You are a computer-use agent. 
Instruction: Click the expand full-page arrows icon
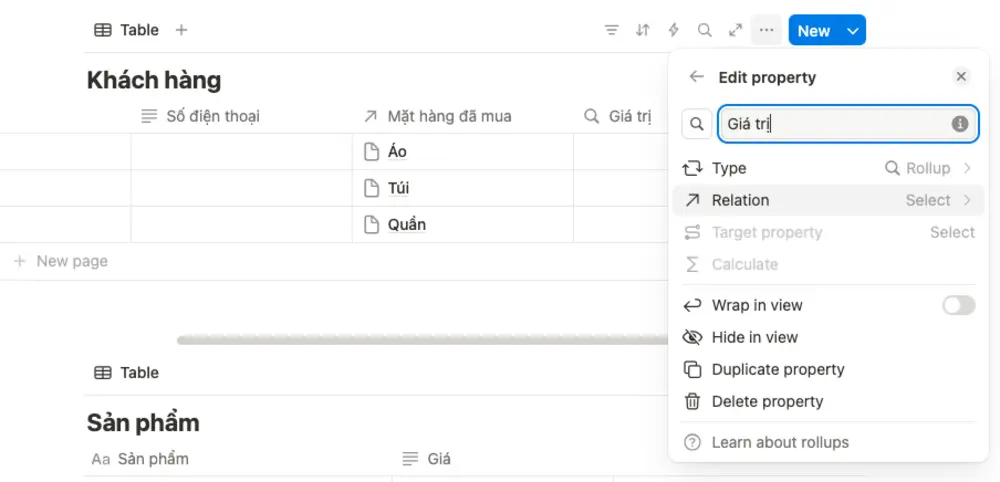click(x=735, y=30)
